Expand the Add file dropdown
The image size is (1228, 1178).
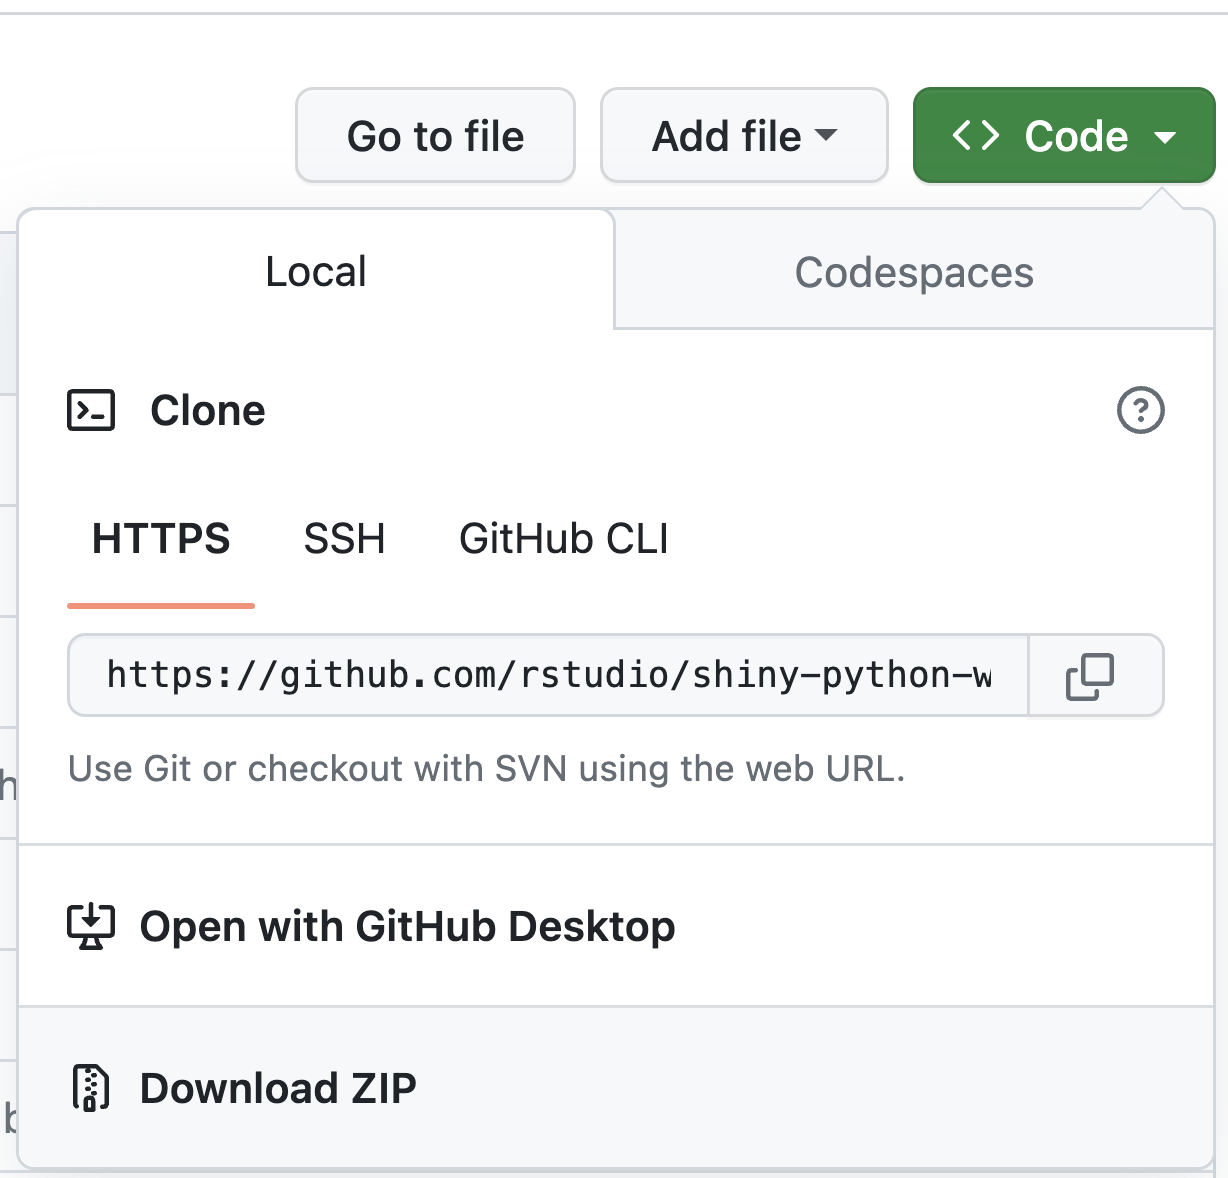point(744,135)
